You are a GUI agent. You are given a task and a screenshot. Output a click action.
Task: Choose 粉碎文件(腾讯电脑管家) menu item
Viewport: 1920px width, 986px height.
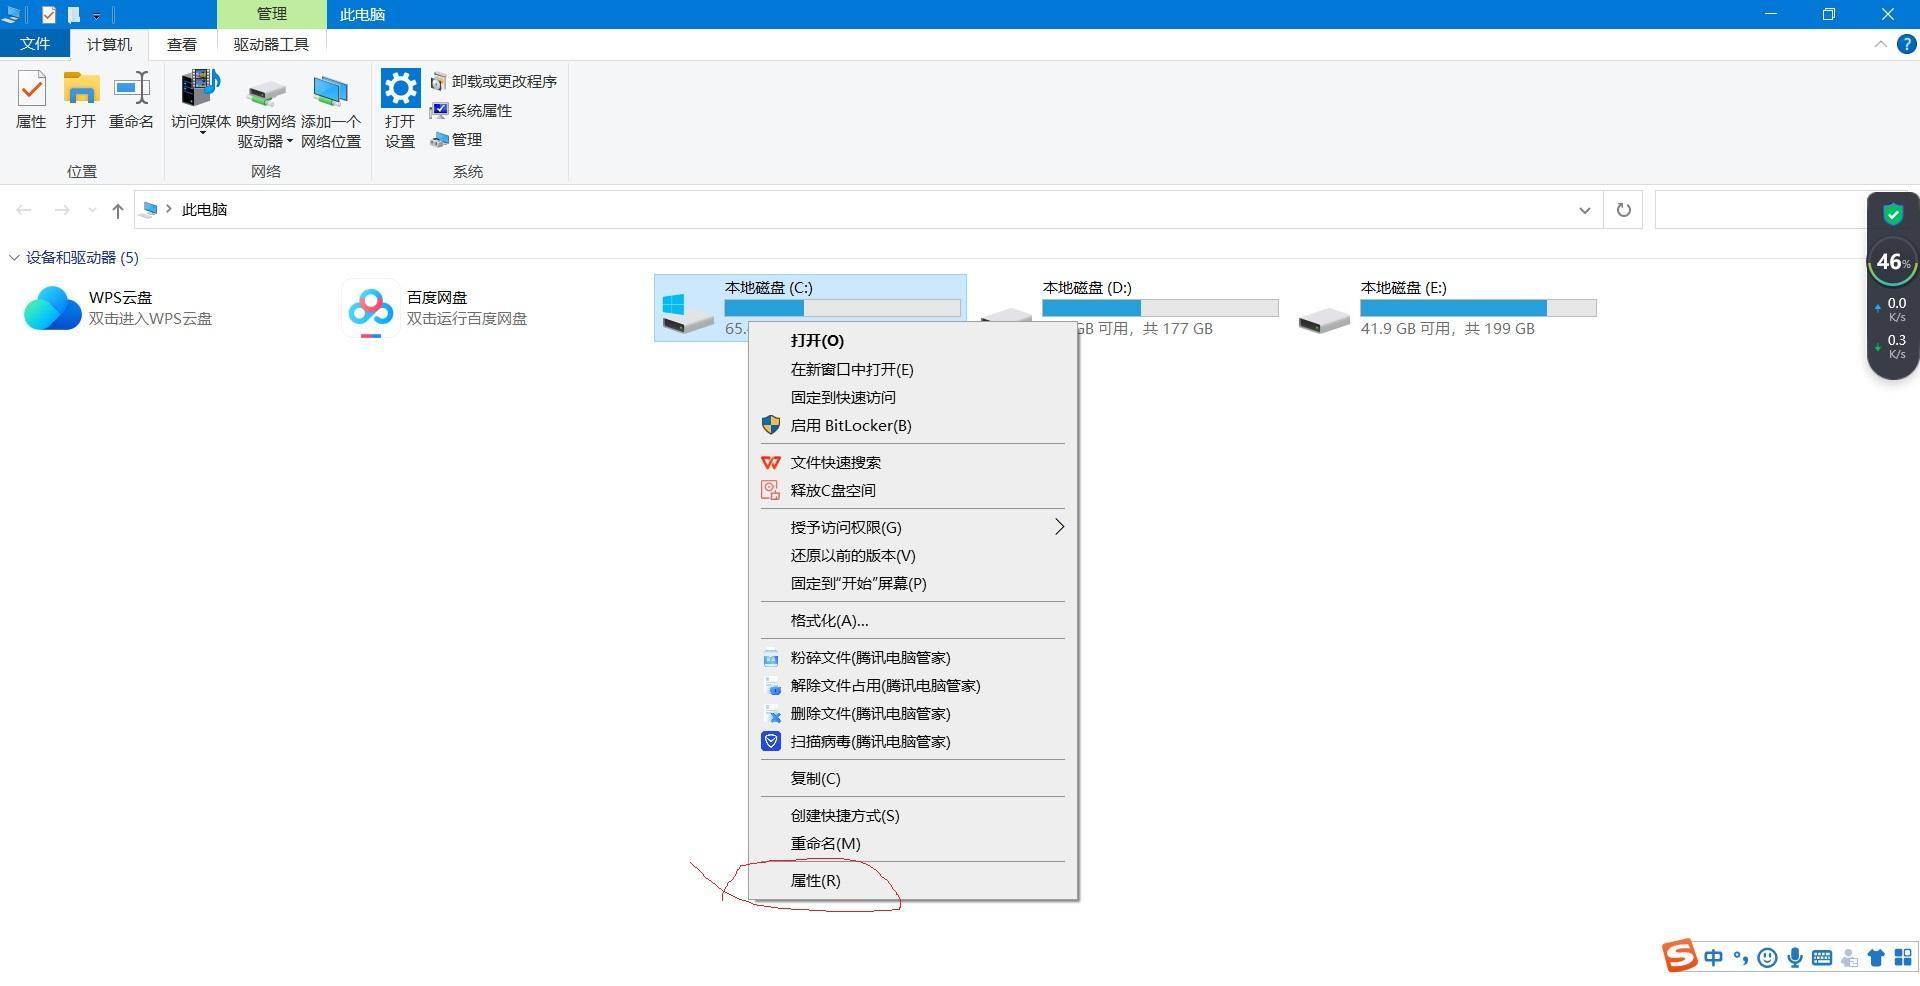pyautogui.click(x=913, y=657)
